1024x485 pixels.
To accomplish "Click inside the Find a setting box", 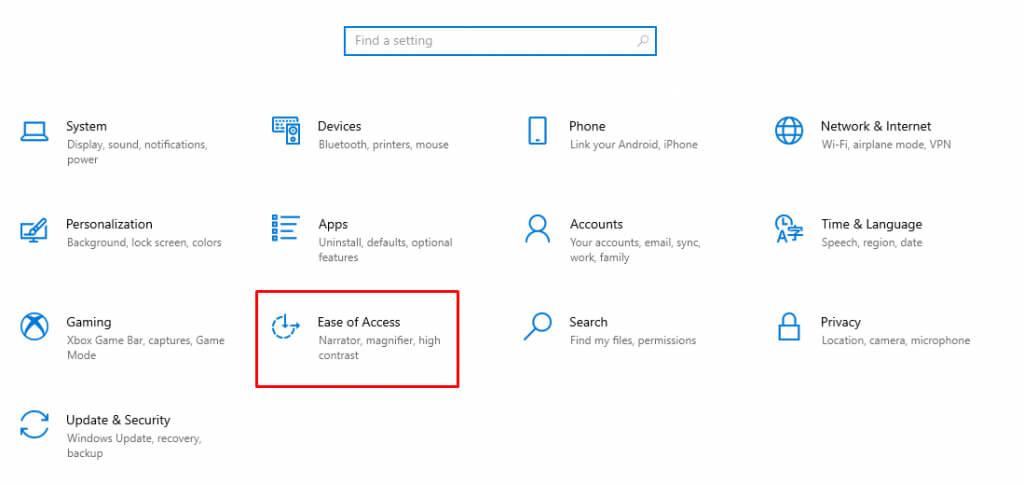I will tap(490, 41).
